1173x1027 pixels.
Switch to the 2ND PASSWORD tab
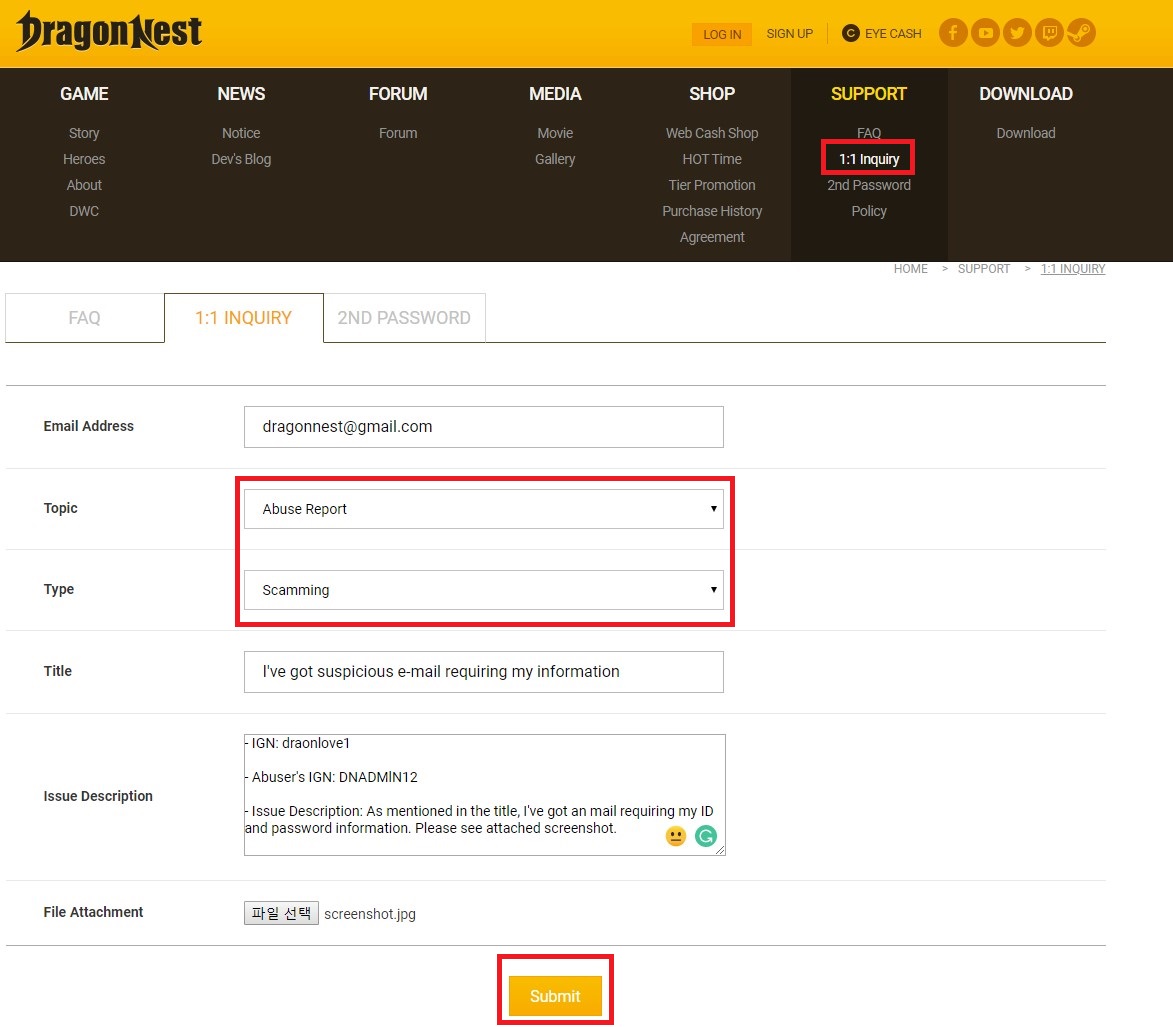click(404, 318)
